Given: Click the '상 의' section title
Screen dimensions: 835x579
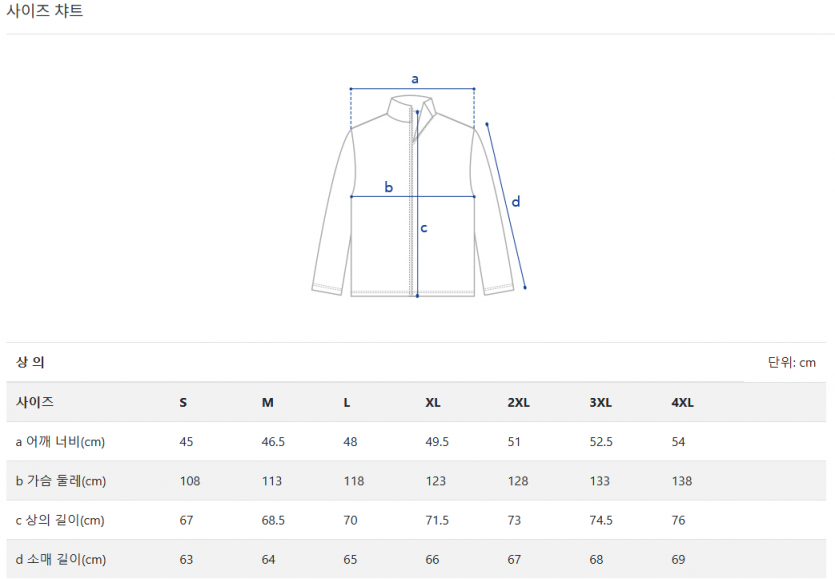Looking at the screenshot, I should click(x=31, y=362).
